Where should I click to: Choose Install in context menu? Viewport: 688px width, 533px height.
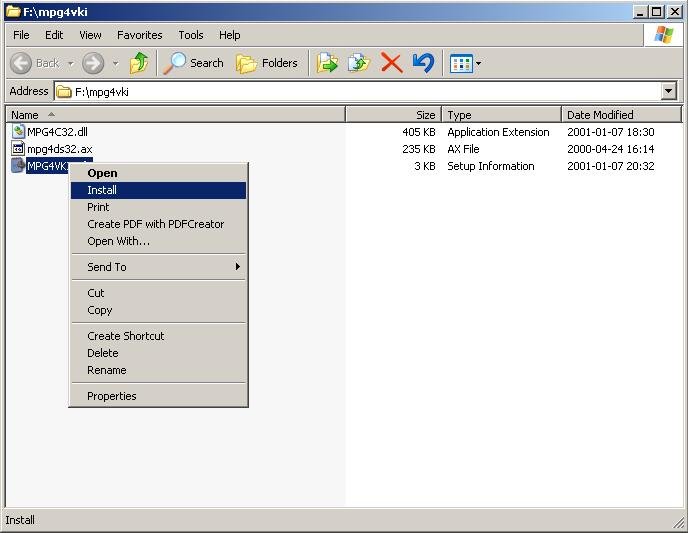(158, 190)
